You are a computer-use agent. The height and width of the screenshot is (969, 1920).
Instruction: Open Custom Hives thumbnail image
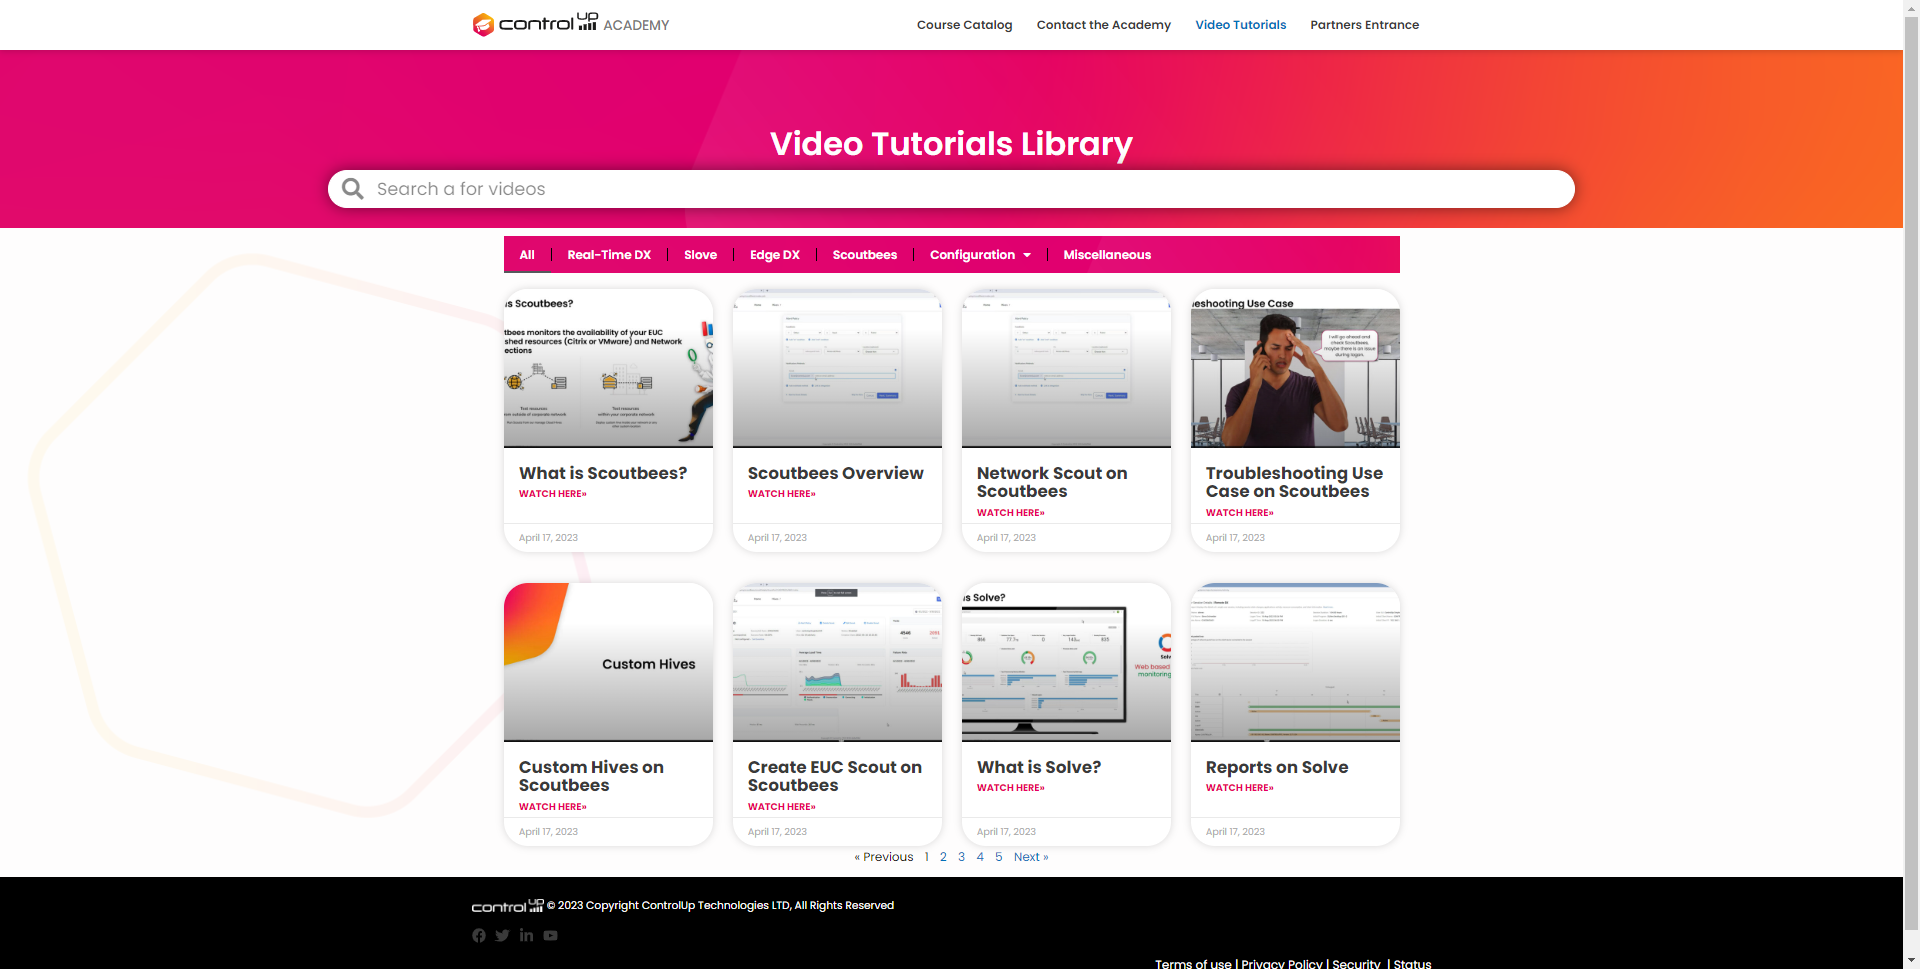coord(608,662)
